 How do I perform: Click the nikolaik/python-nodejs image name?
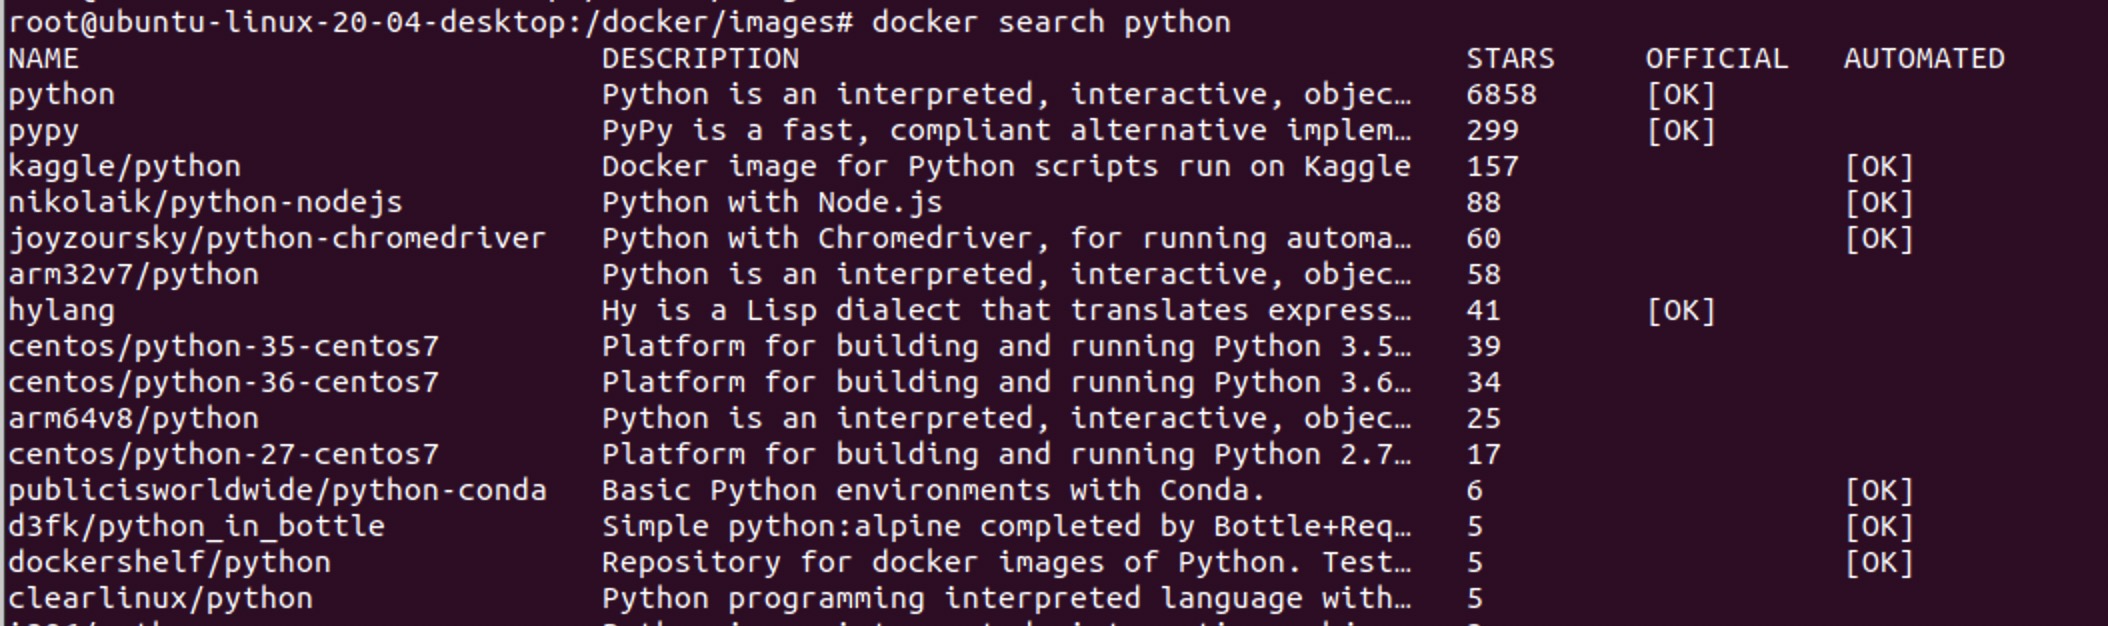(205, 203)
